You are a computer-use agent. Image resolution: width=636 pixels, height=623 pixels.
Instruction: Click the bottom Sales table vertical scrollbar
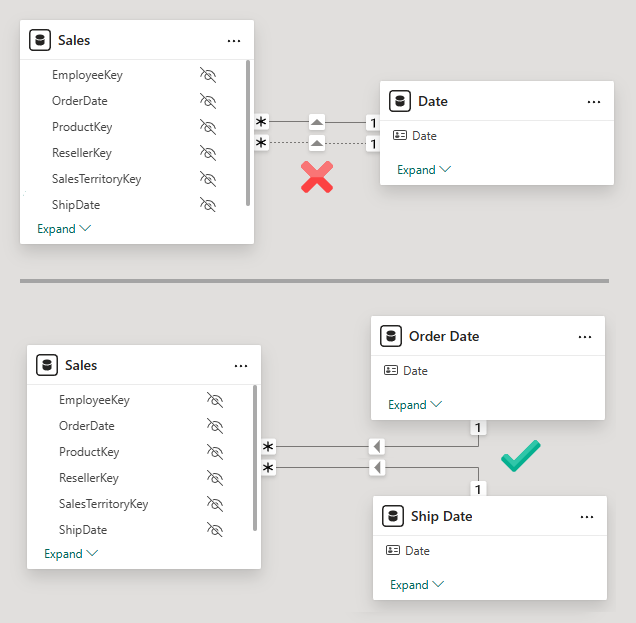[255, 458]
